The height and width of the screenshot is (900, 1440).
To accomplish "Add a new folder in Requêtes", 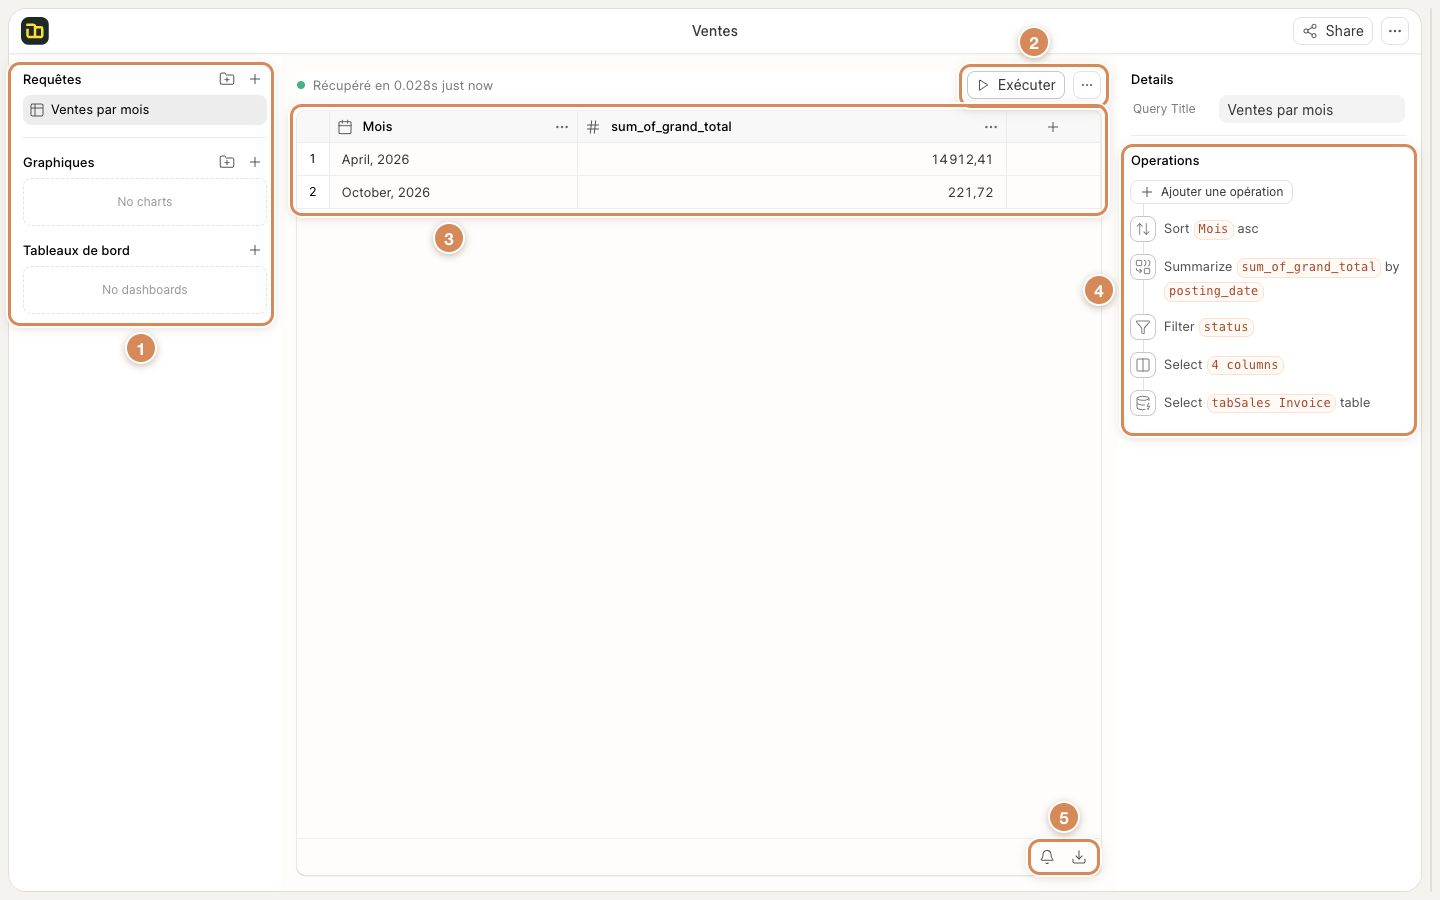I will 227,79.
